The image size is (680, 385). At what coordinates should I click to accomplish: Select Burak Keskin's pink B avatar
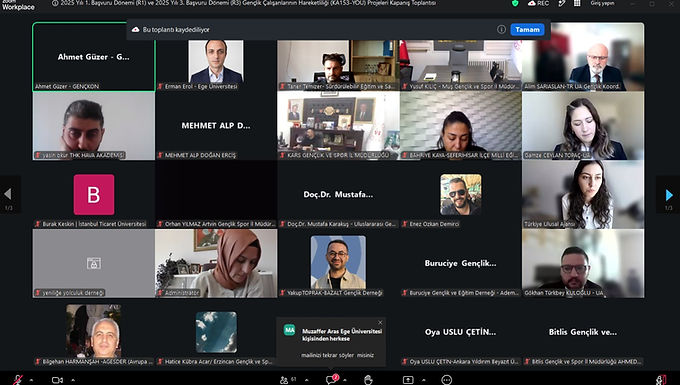(94, 195)
